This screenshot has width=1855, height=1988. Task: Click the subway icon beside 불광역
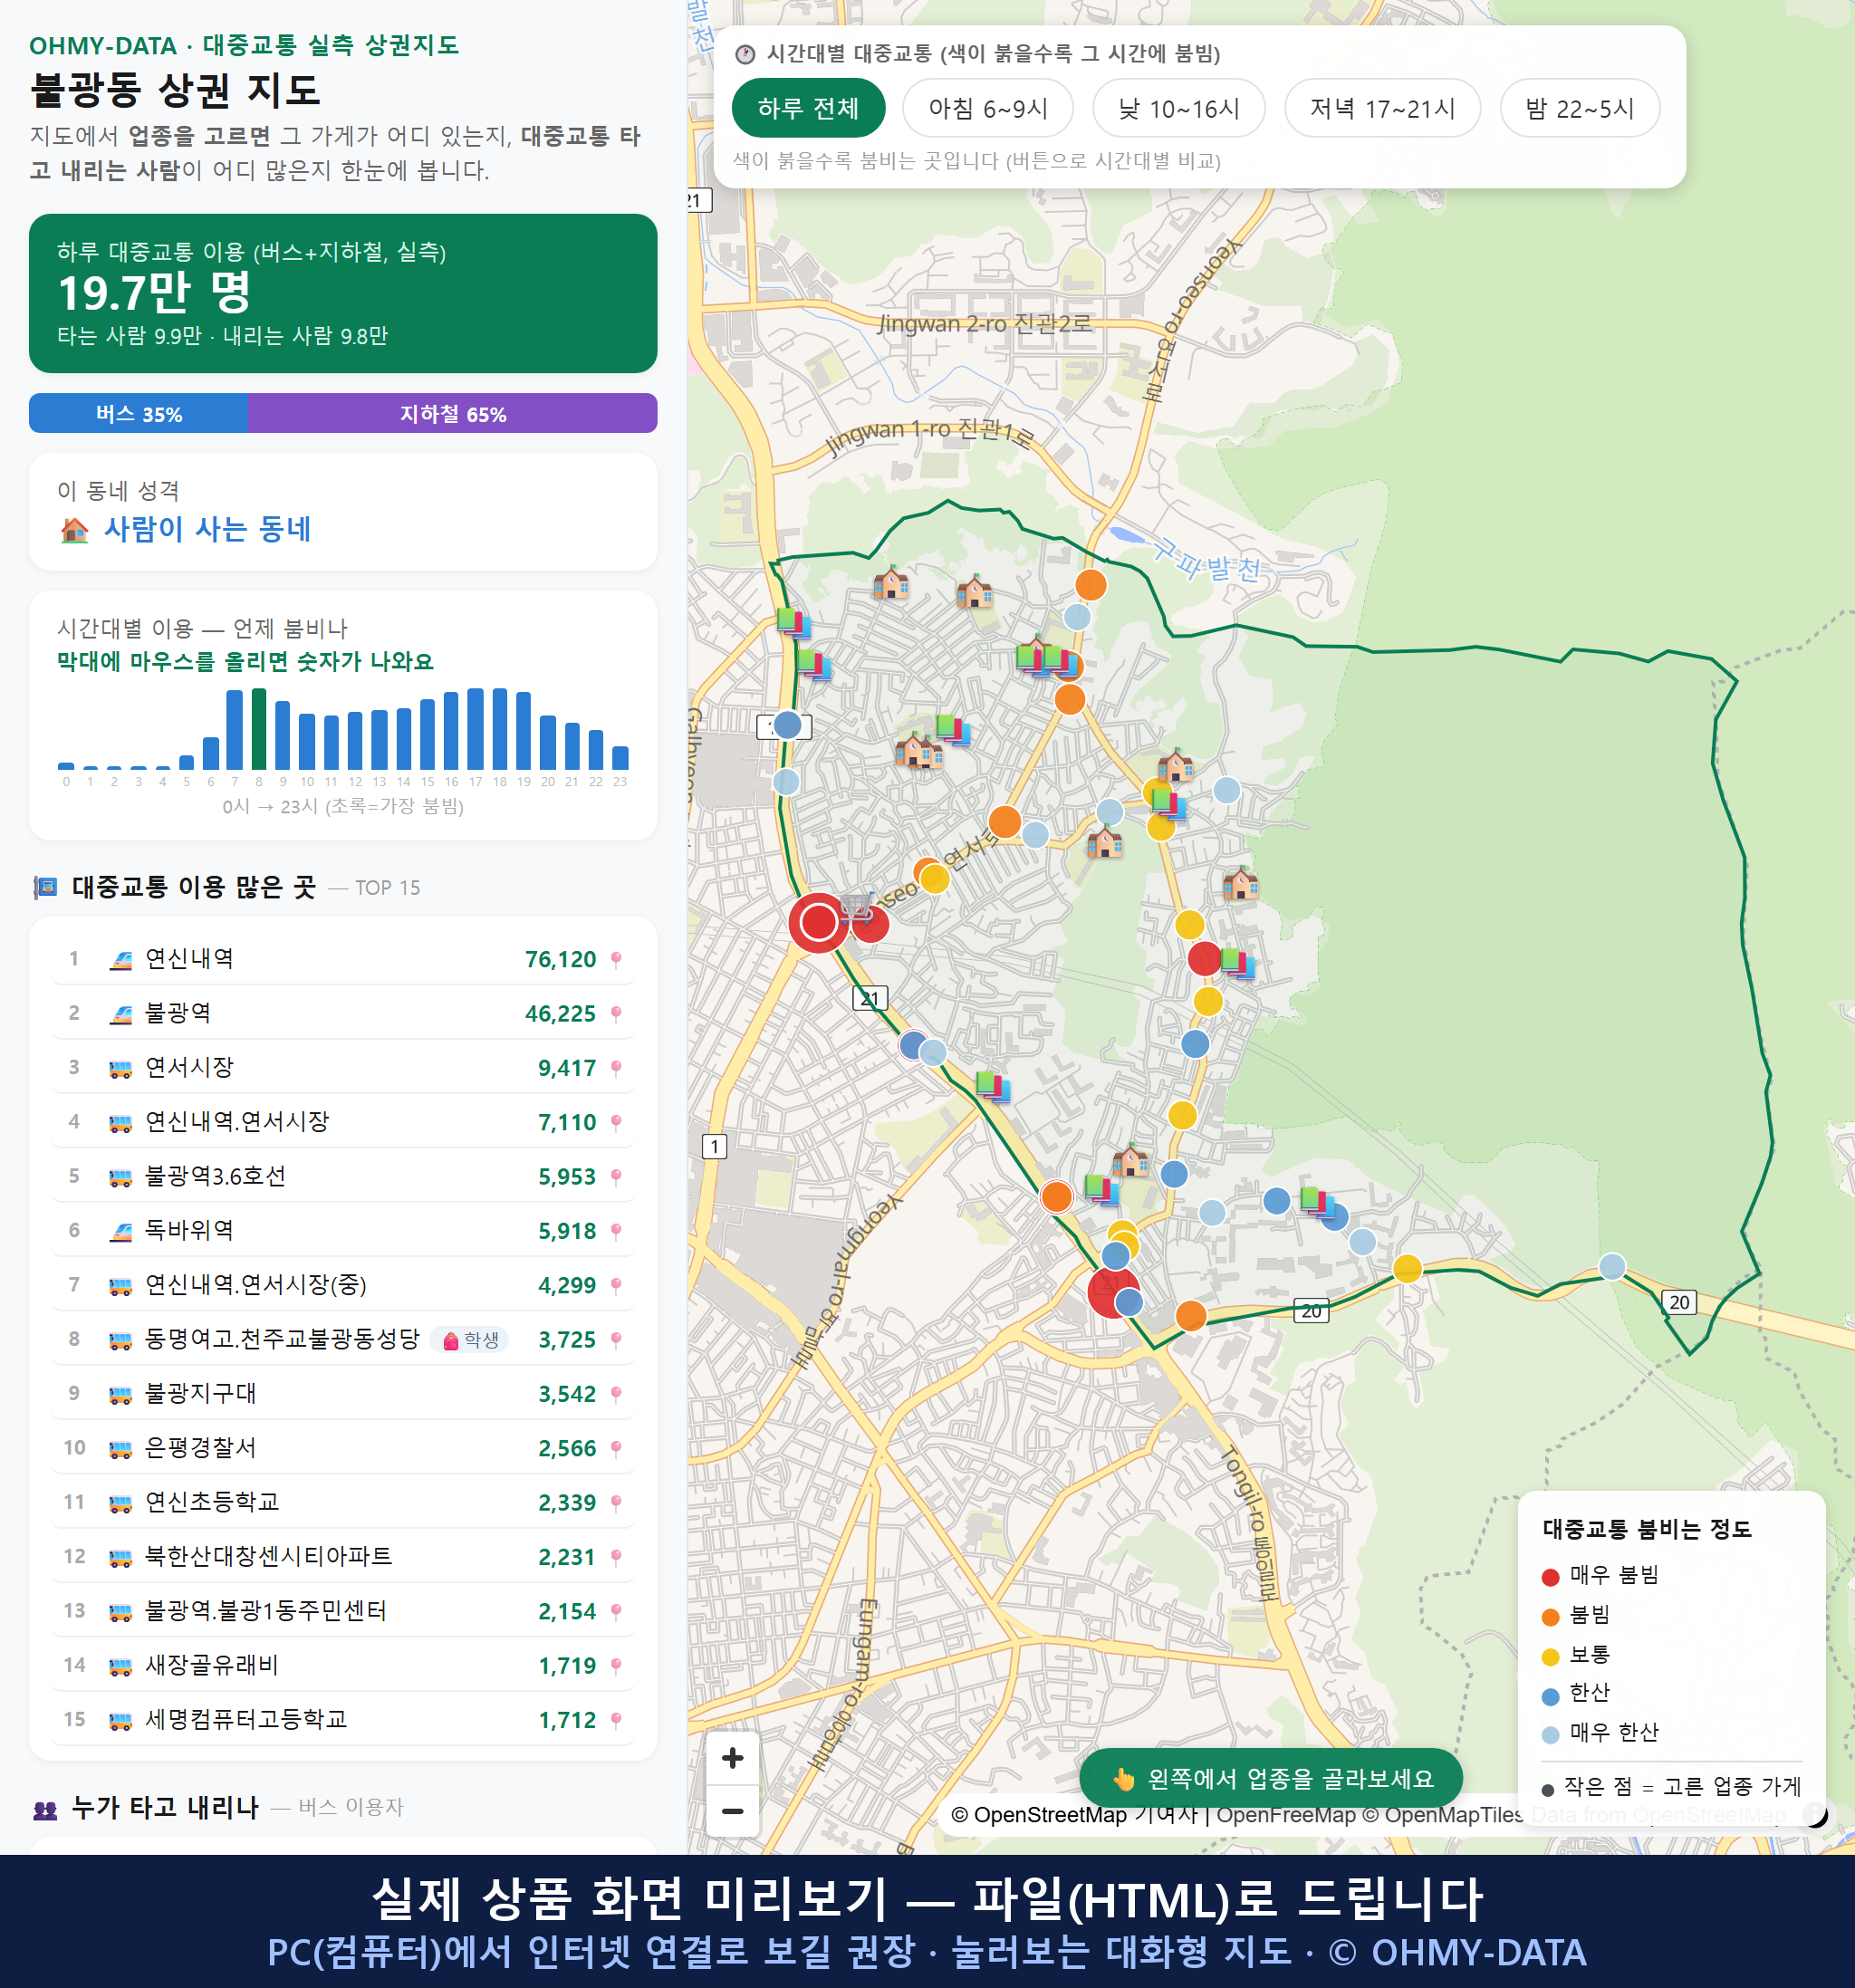click(x=121, y=1014)
